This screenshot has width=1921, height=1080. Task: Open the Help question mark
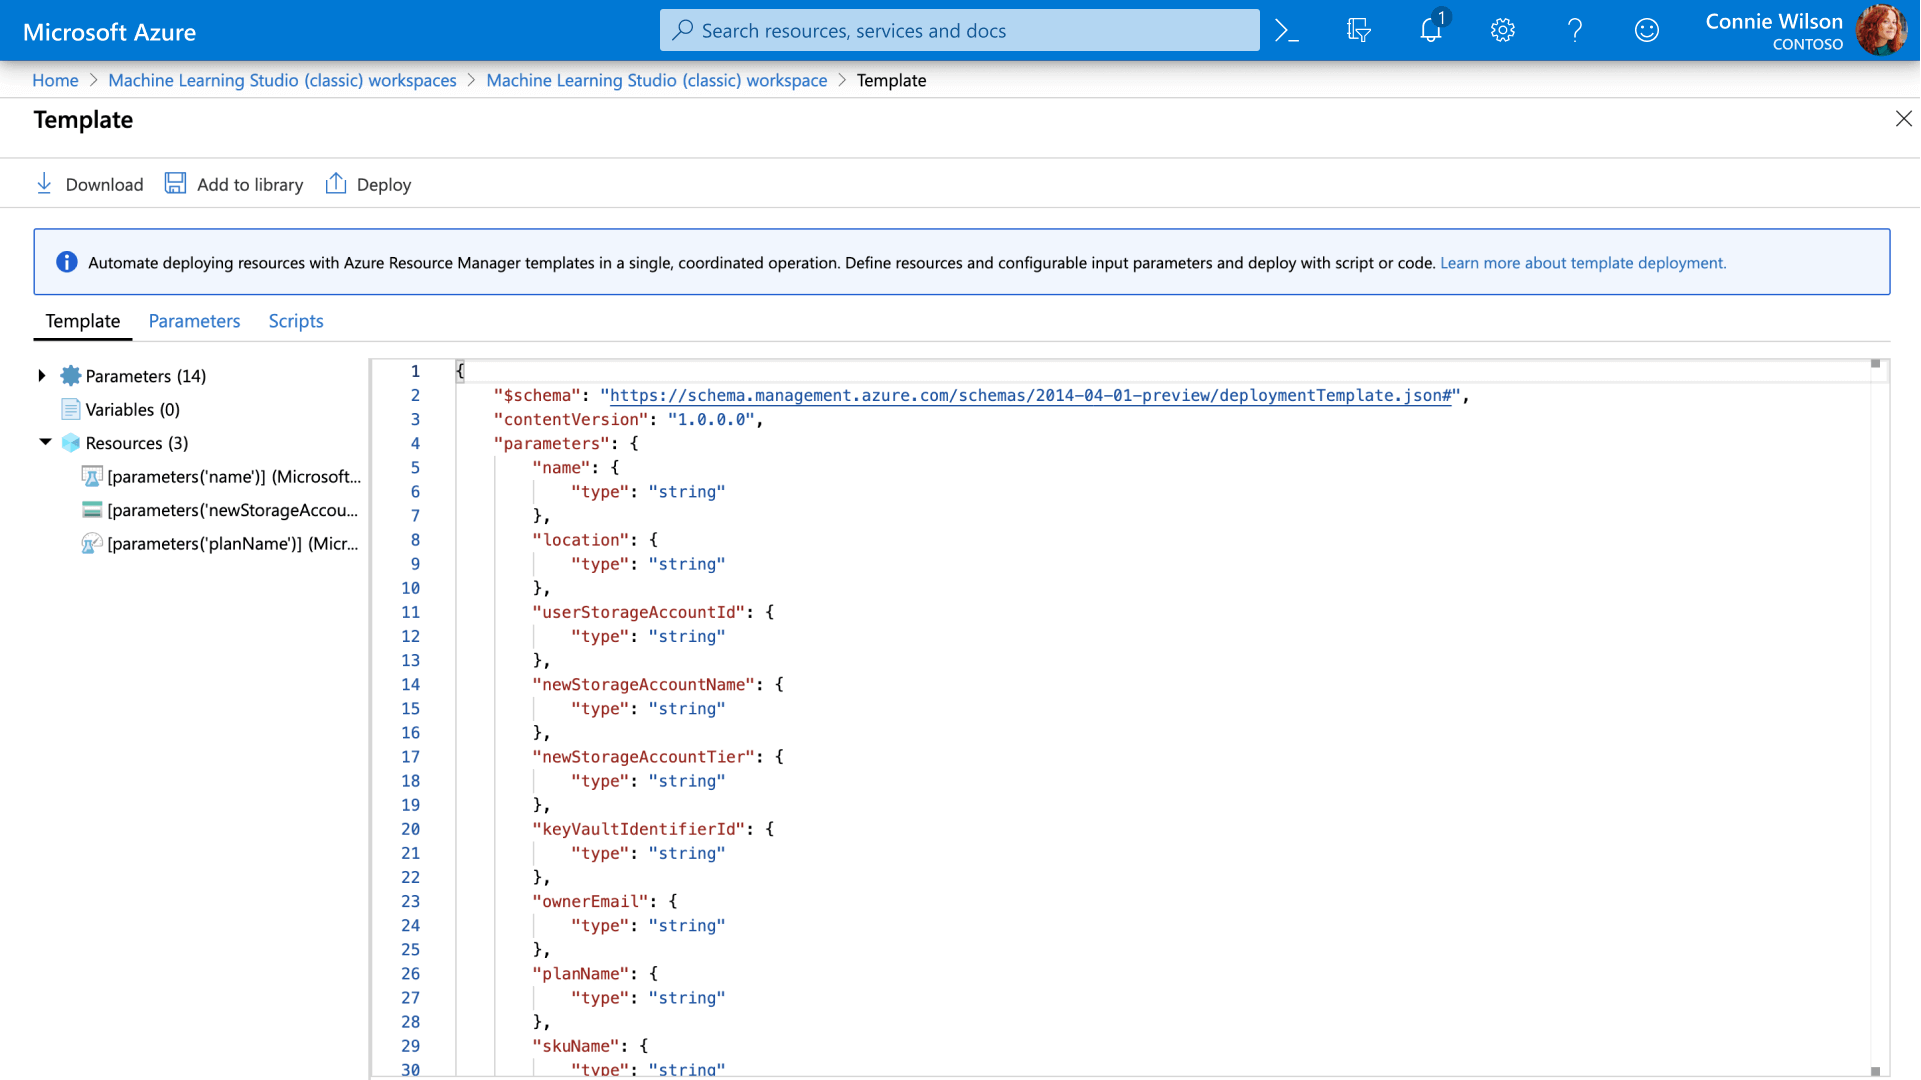click(1575, 31)
